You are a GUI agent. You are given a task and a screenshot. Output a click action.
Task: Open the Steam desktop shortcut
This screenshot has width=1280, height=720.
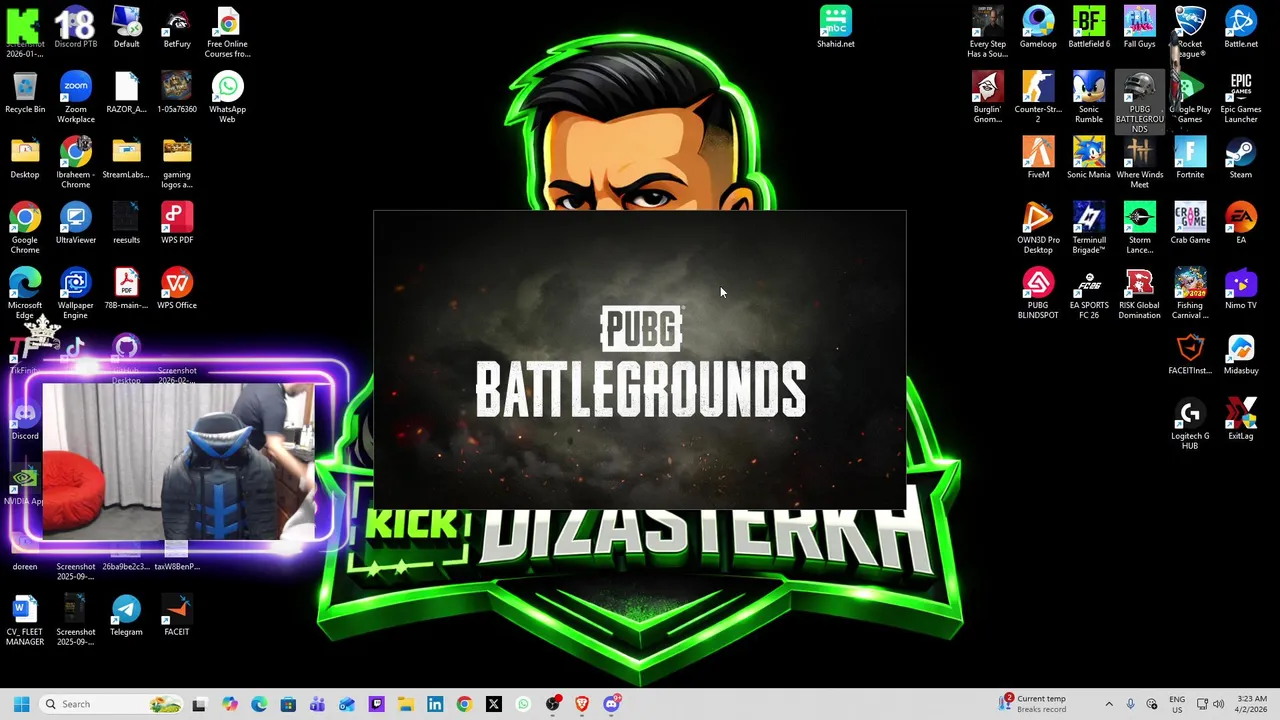(1240, 158)
